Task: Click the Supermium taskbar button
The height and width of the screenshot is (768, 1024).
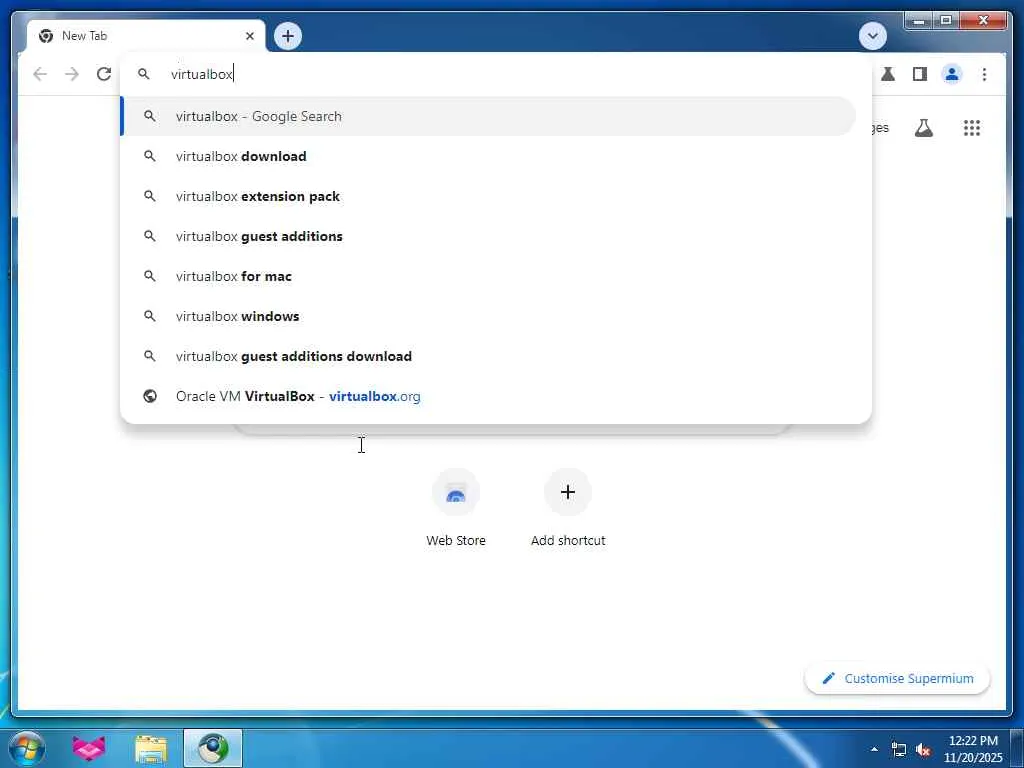Action: click(213, 748)
